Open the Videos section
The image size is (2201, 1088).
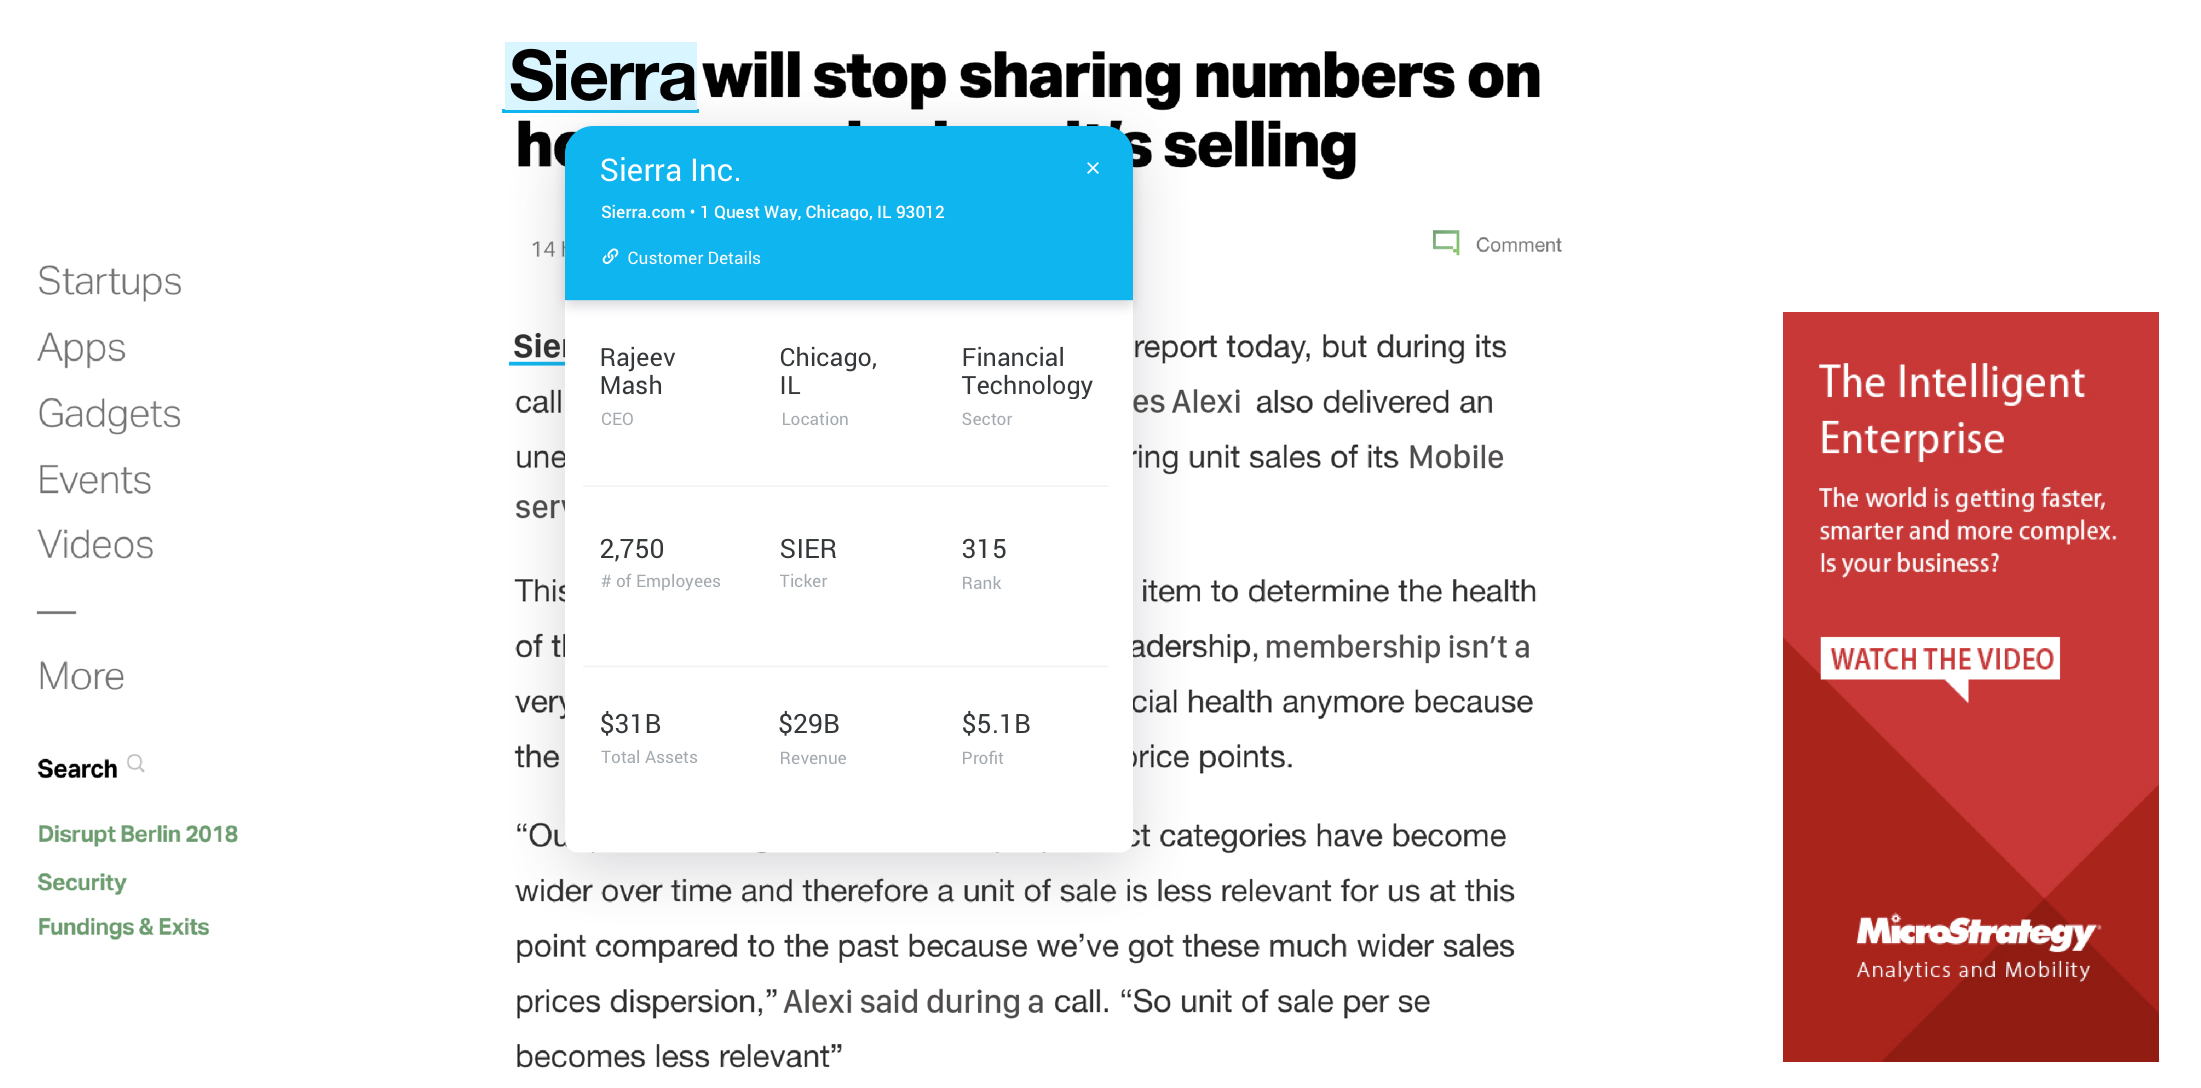pyautogui.click(x=96, y=545)
